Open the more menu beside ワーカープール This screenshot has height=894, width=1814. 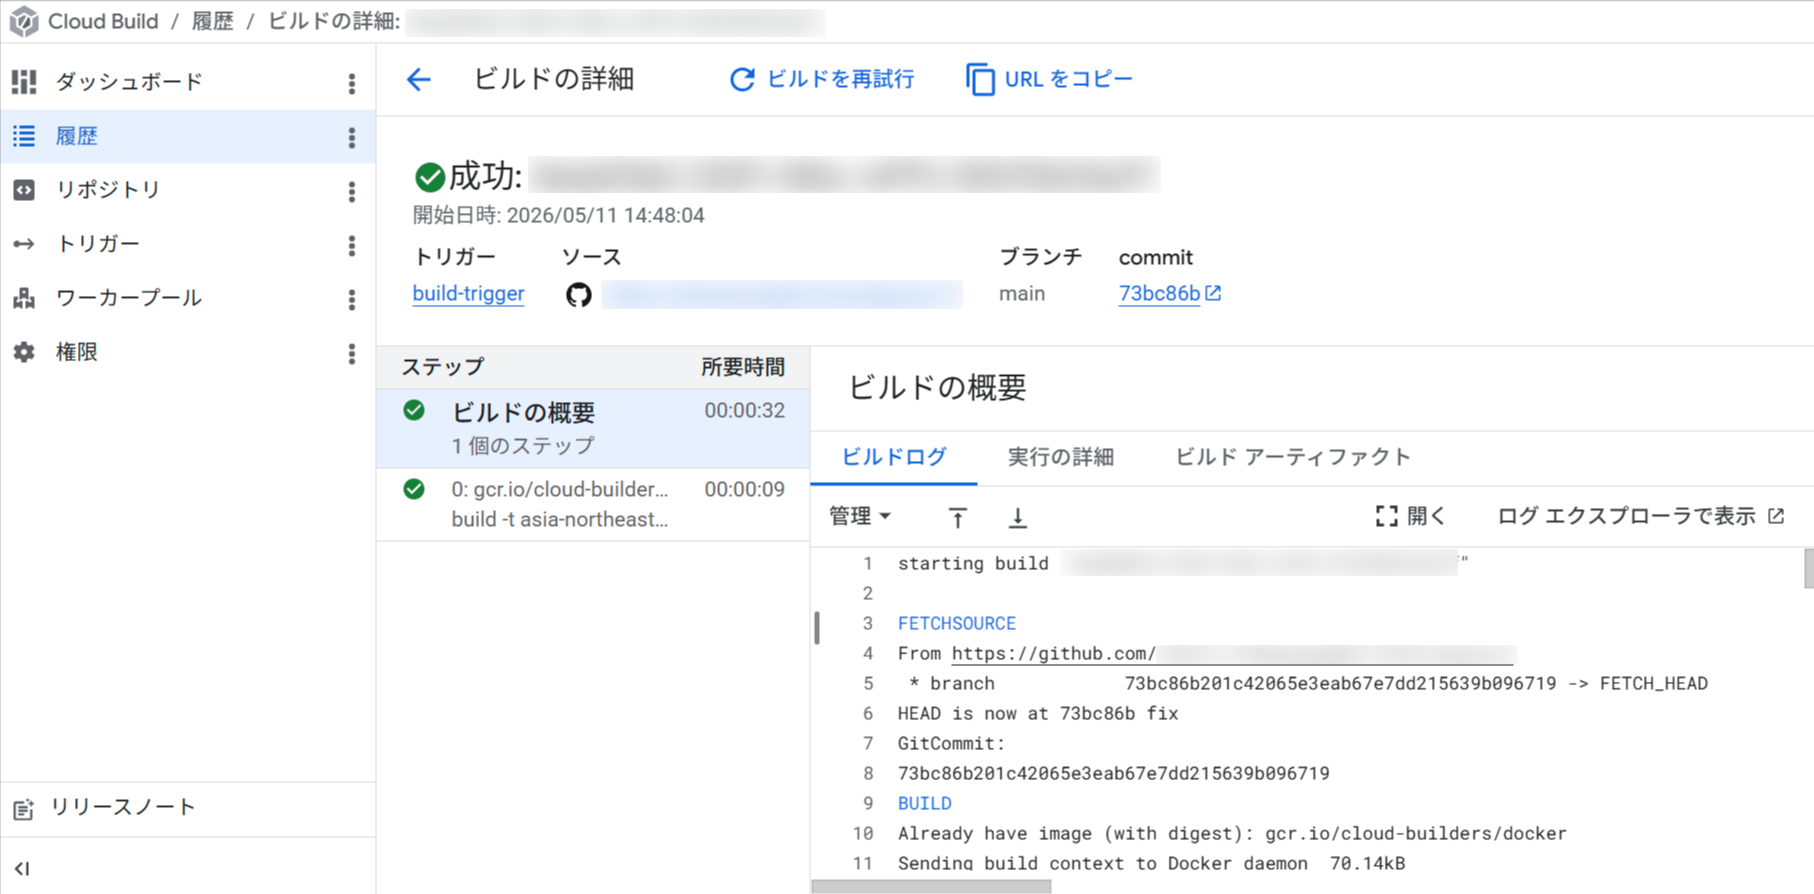(351, 299)
